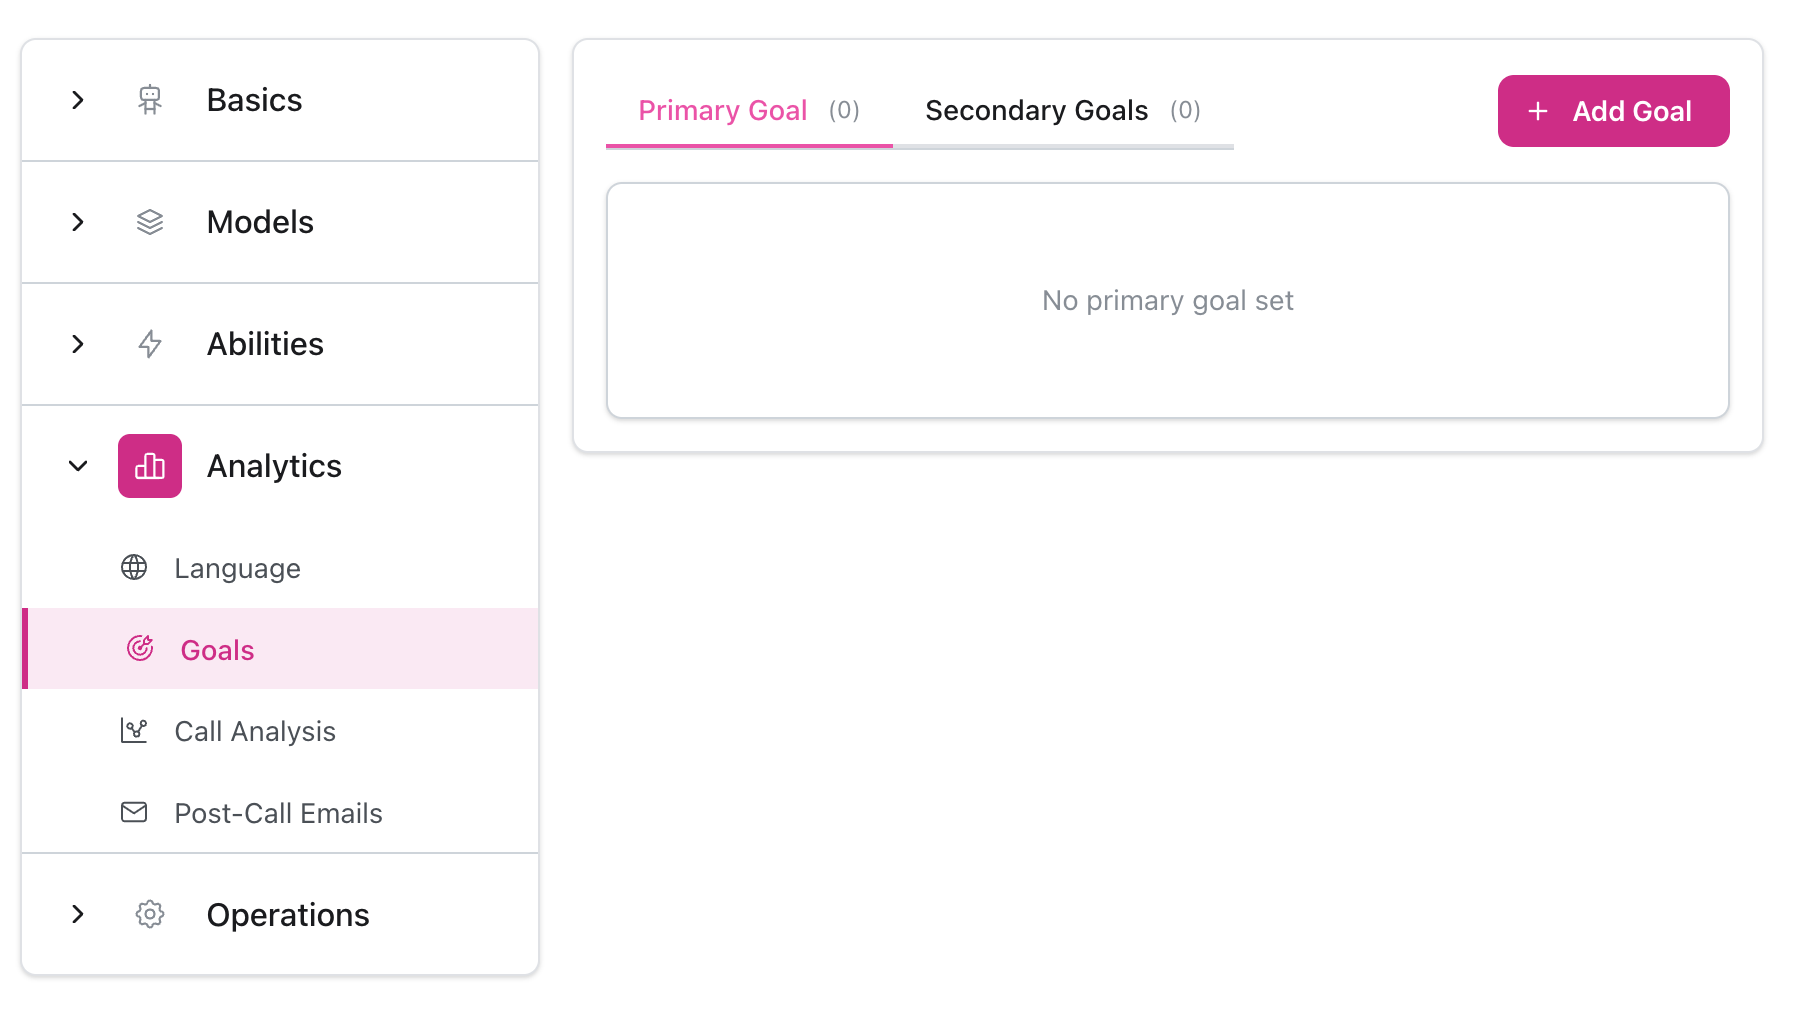Expand the Models section chevron
This screenshot has width=1814, height=1030.
pyautogui.click(x=78, y=222)
